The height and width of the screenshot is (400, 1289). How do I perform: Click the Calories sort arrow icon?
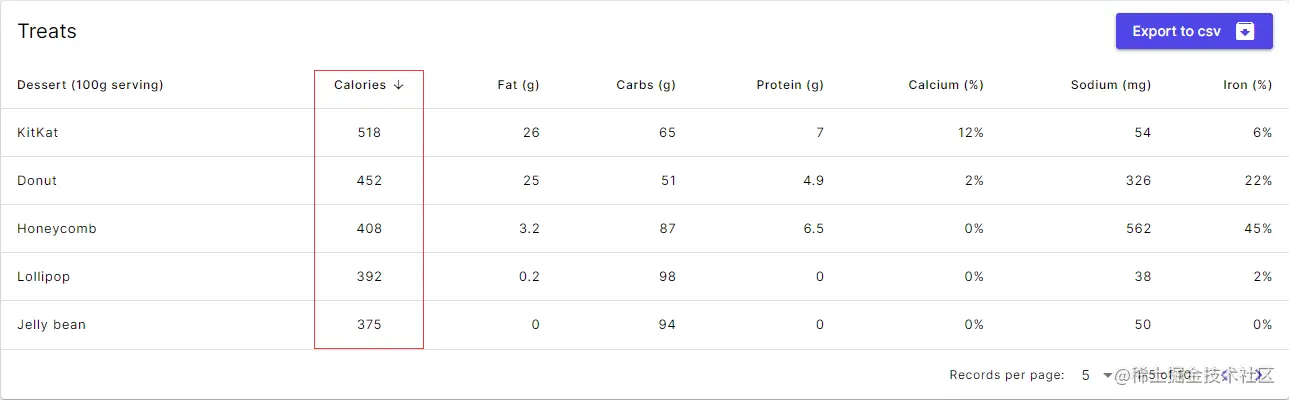(x=399, y=85)
